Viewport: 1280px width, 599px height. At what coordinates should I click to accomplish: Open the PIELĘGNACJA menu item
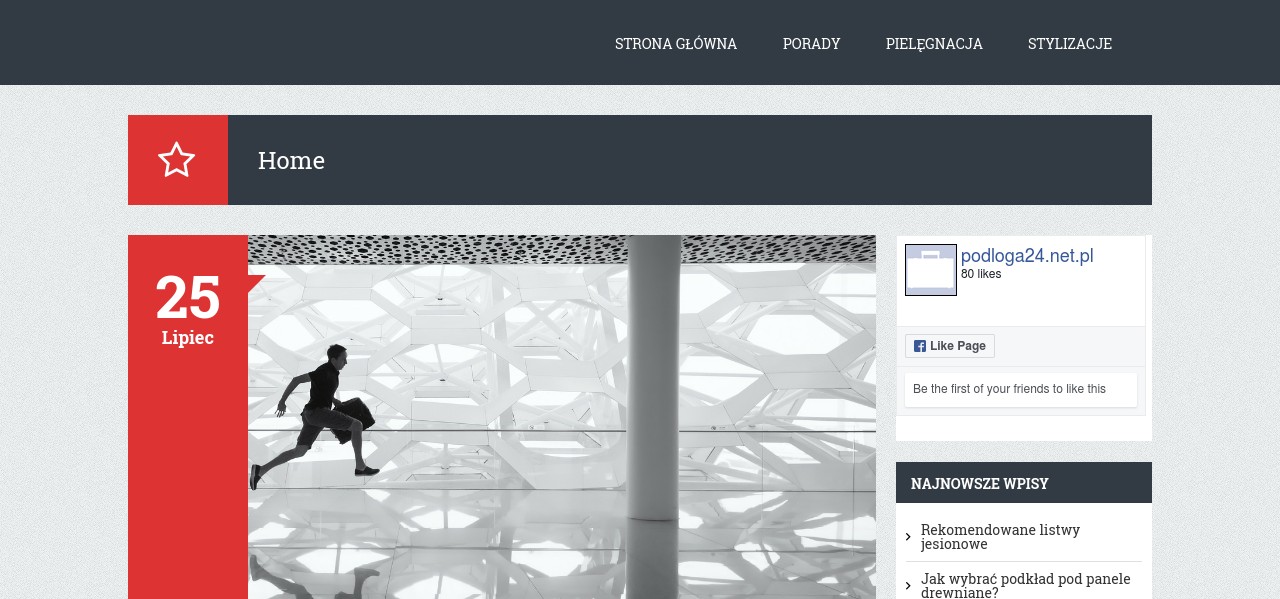pos(934,43)
